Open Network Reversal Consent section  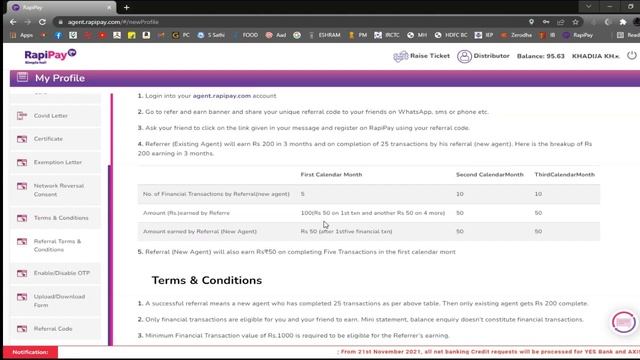(x=55, y=190)
